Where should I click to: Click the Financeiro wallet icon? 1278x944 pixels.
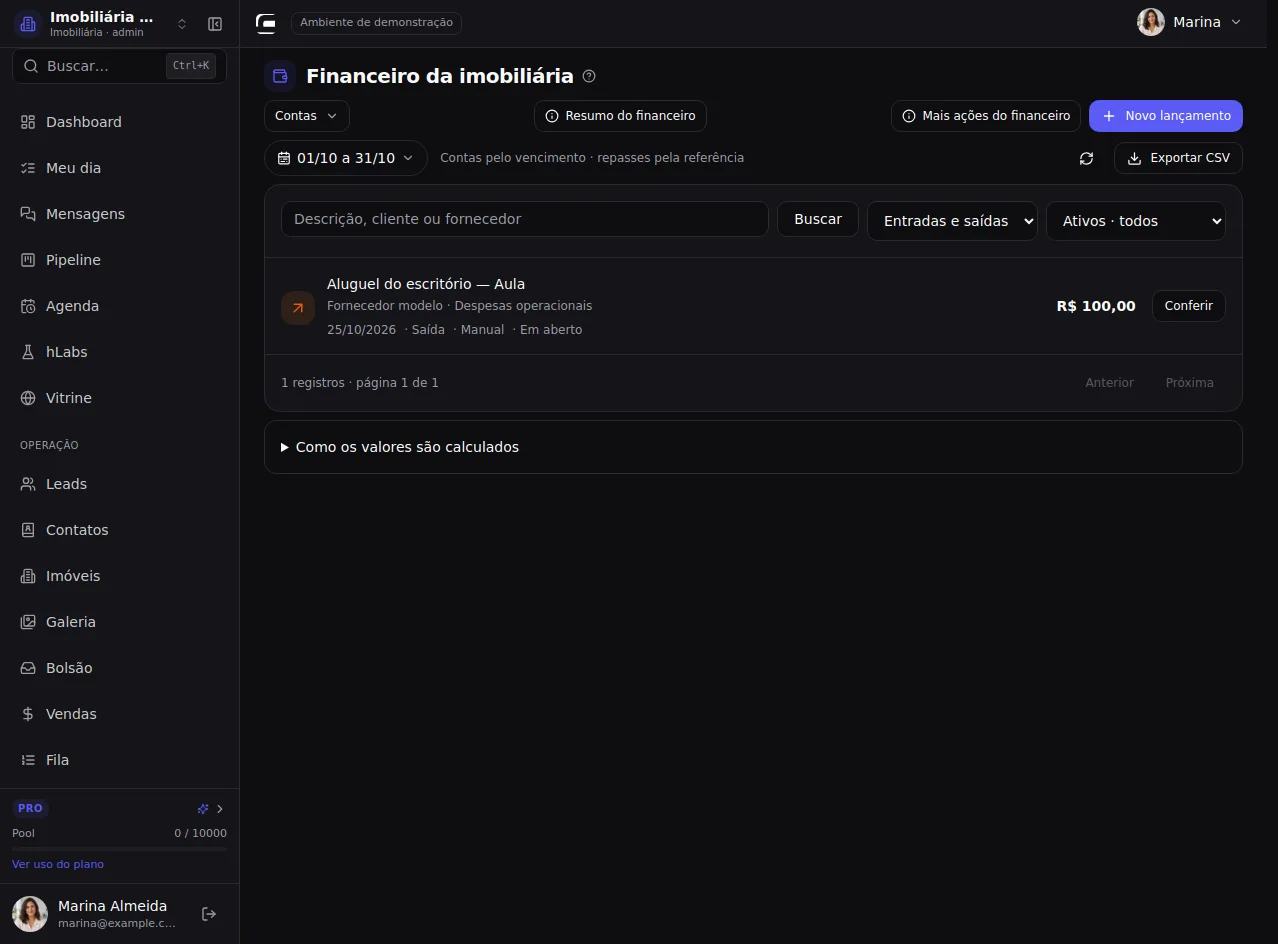coord(280,76)
